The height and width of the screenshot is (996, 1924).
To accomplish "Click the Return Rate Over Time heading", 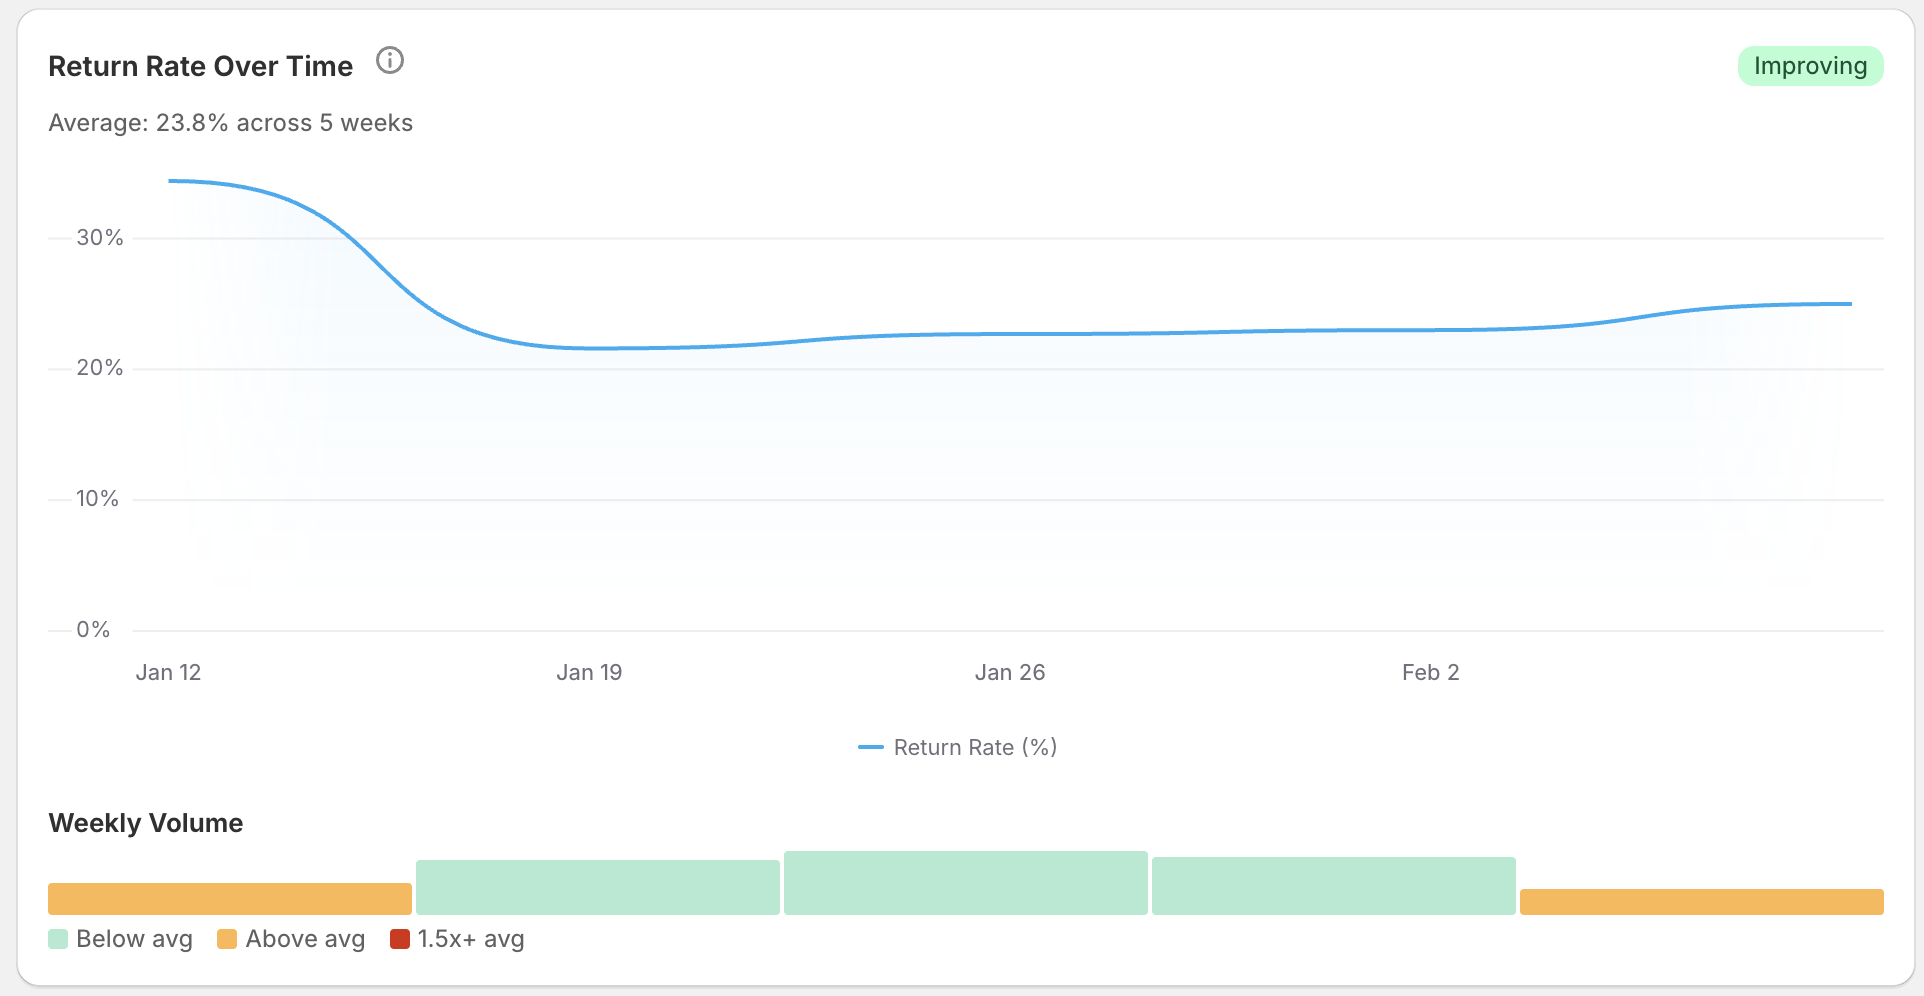I will pyautogui.click(x=200, y=66).
